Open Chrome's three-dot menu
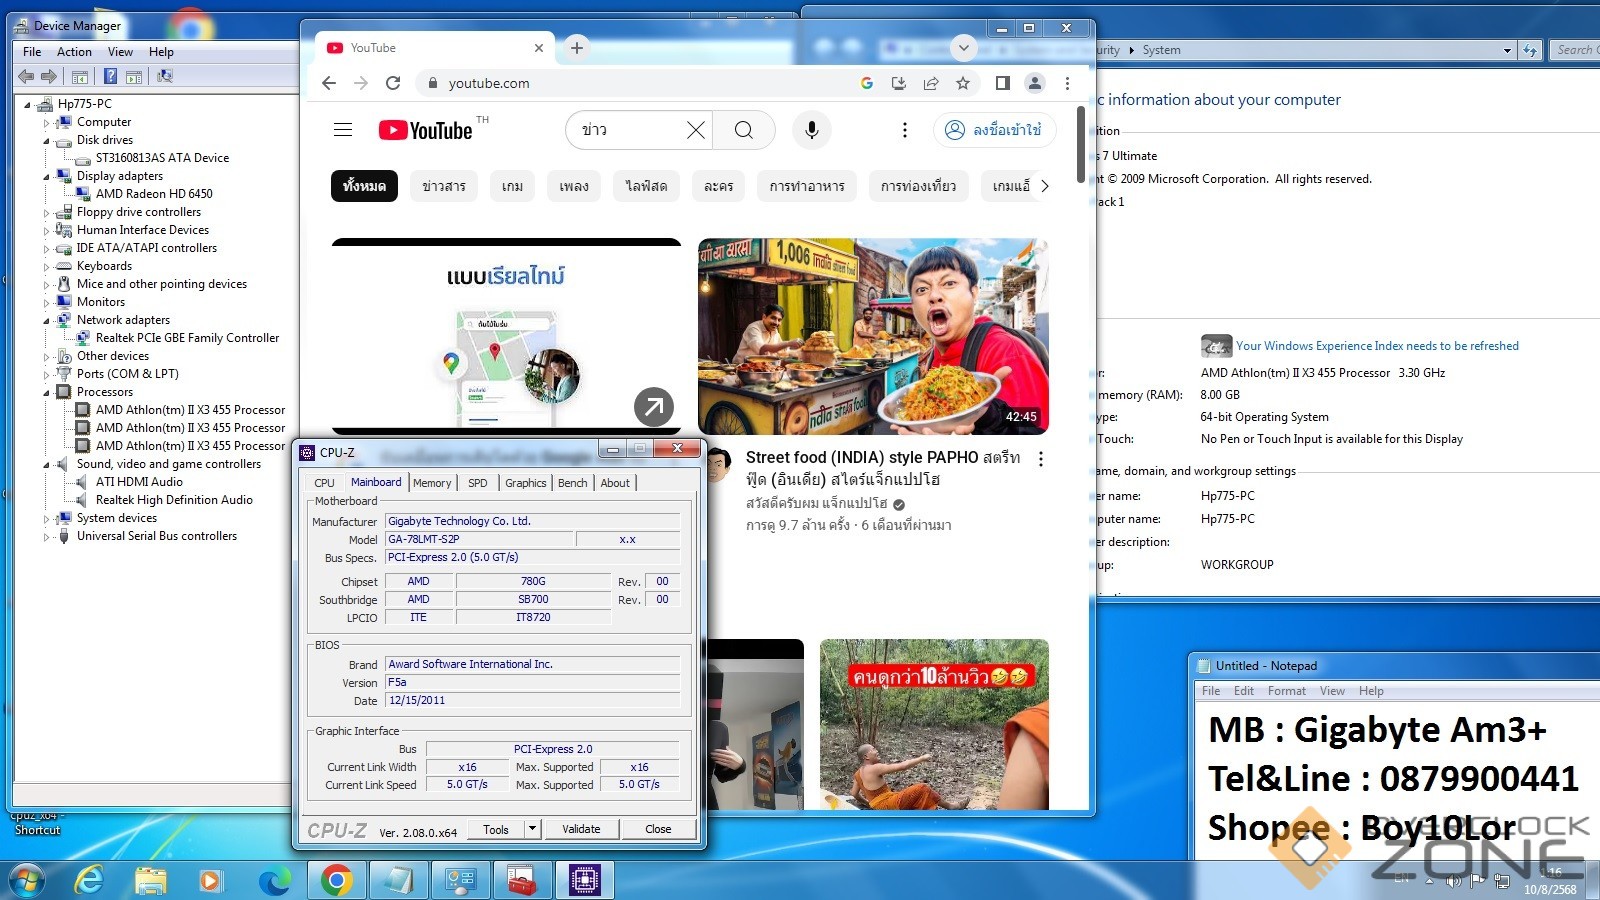 [1067, 83]
